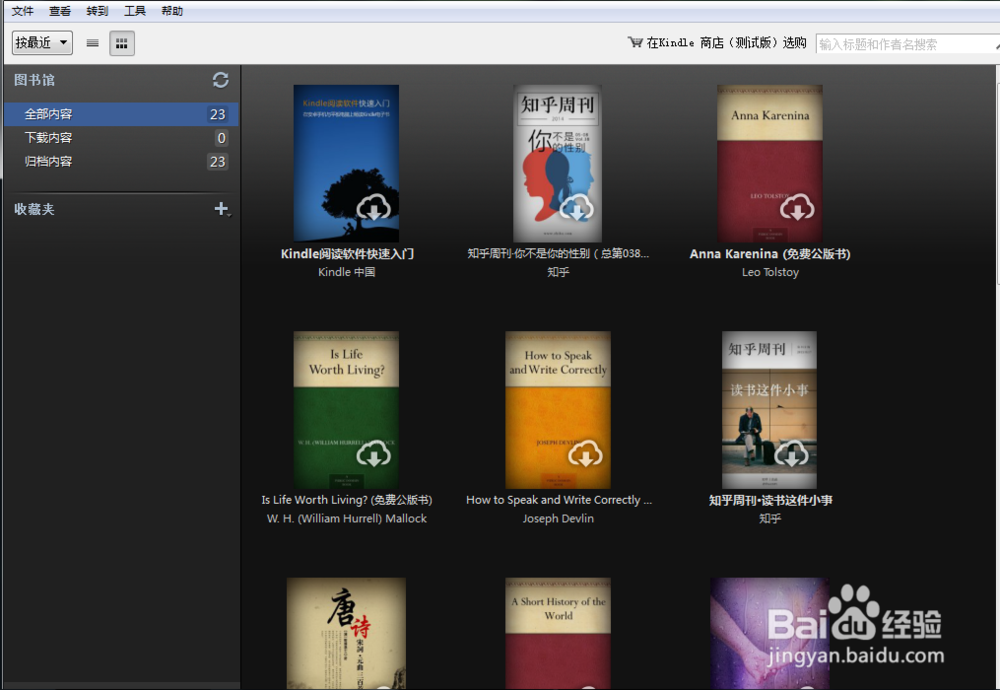
Task: Click the shopping cart icon
Action: pyautogui.click(x=635, y=42)
